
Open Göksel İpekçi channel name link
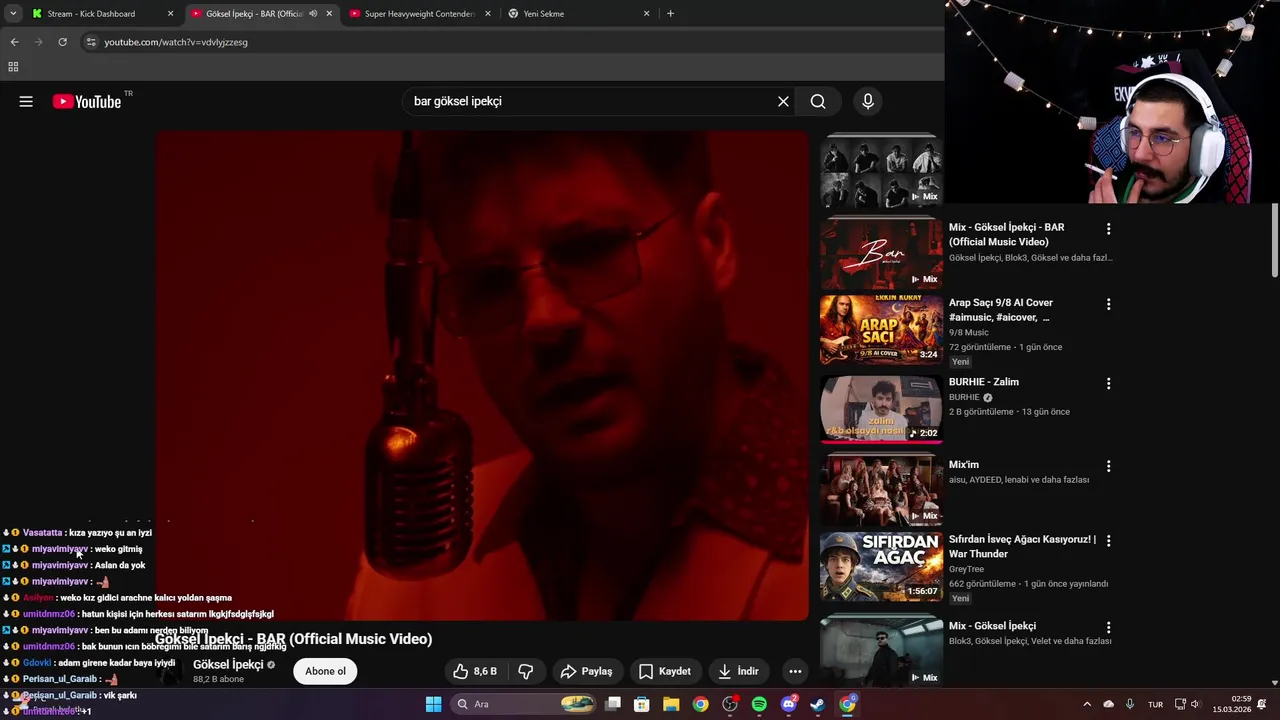tap(228, 664)
